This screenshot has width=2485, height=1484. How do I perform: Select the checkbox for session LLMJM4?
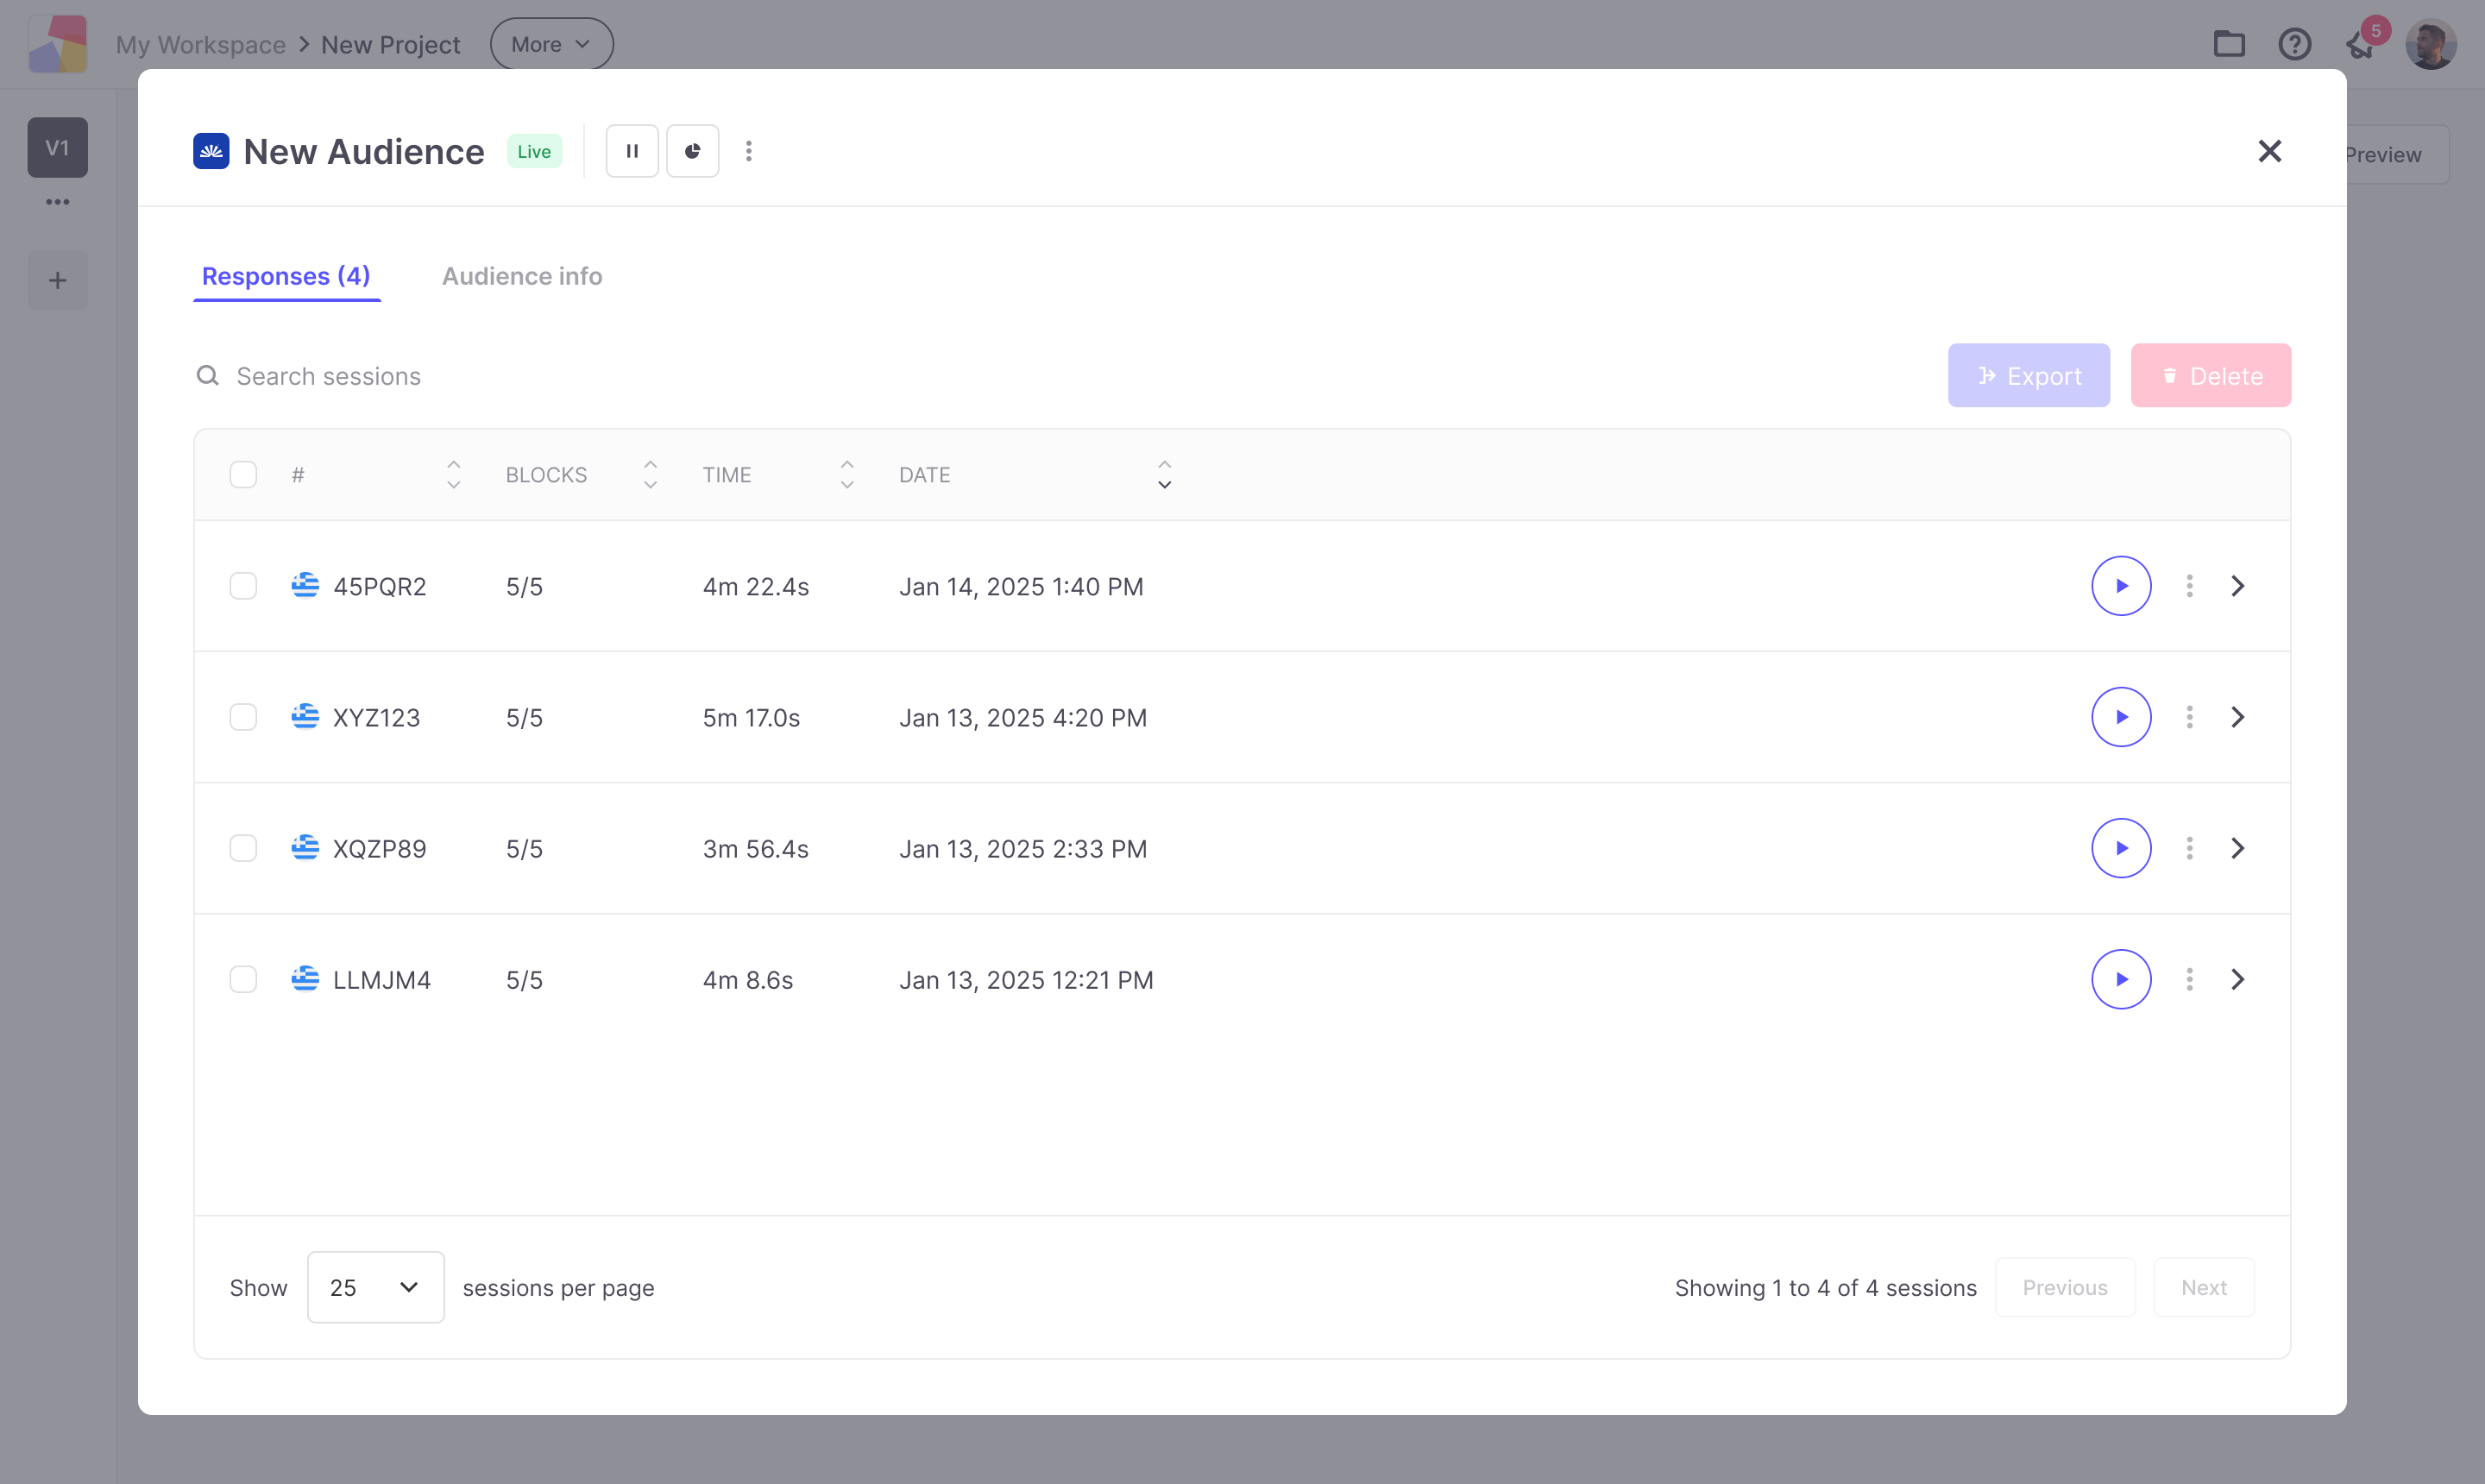tap(243, 979)
